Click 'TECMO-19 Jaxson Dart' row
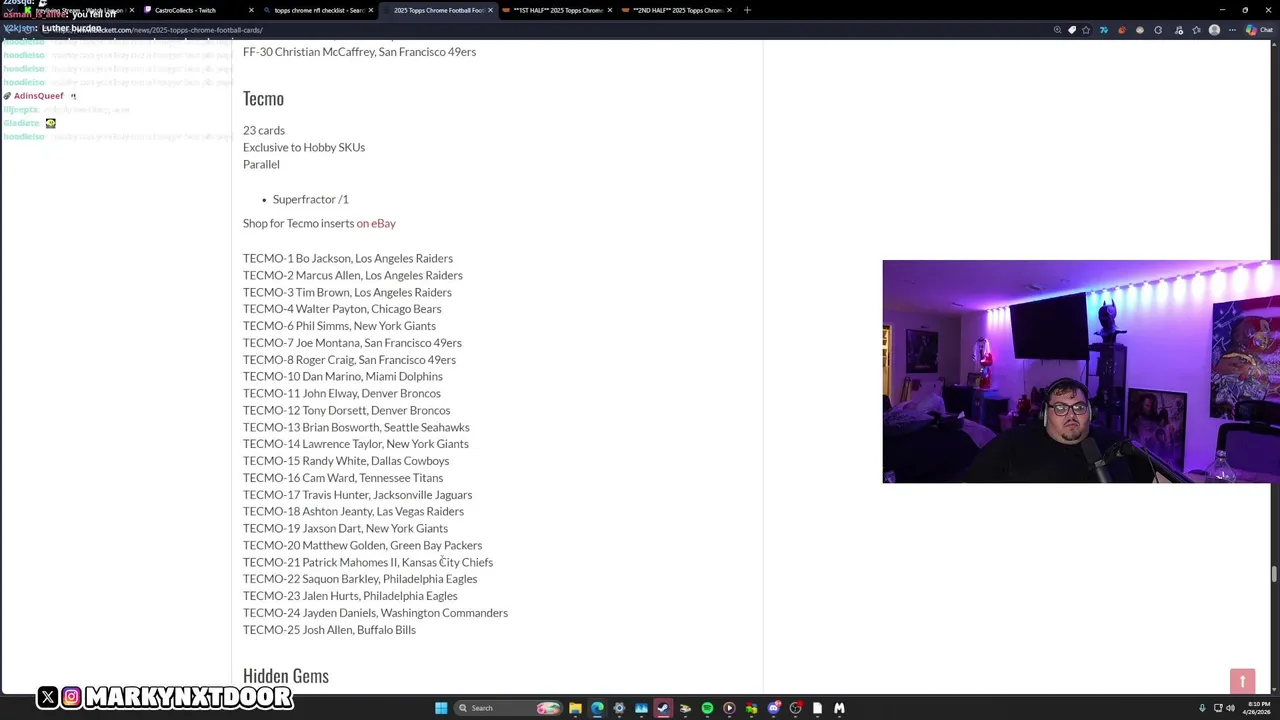Image resolution: width=1280 pixels, height=720 pixels. click(345, 528)
